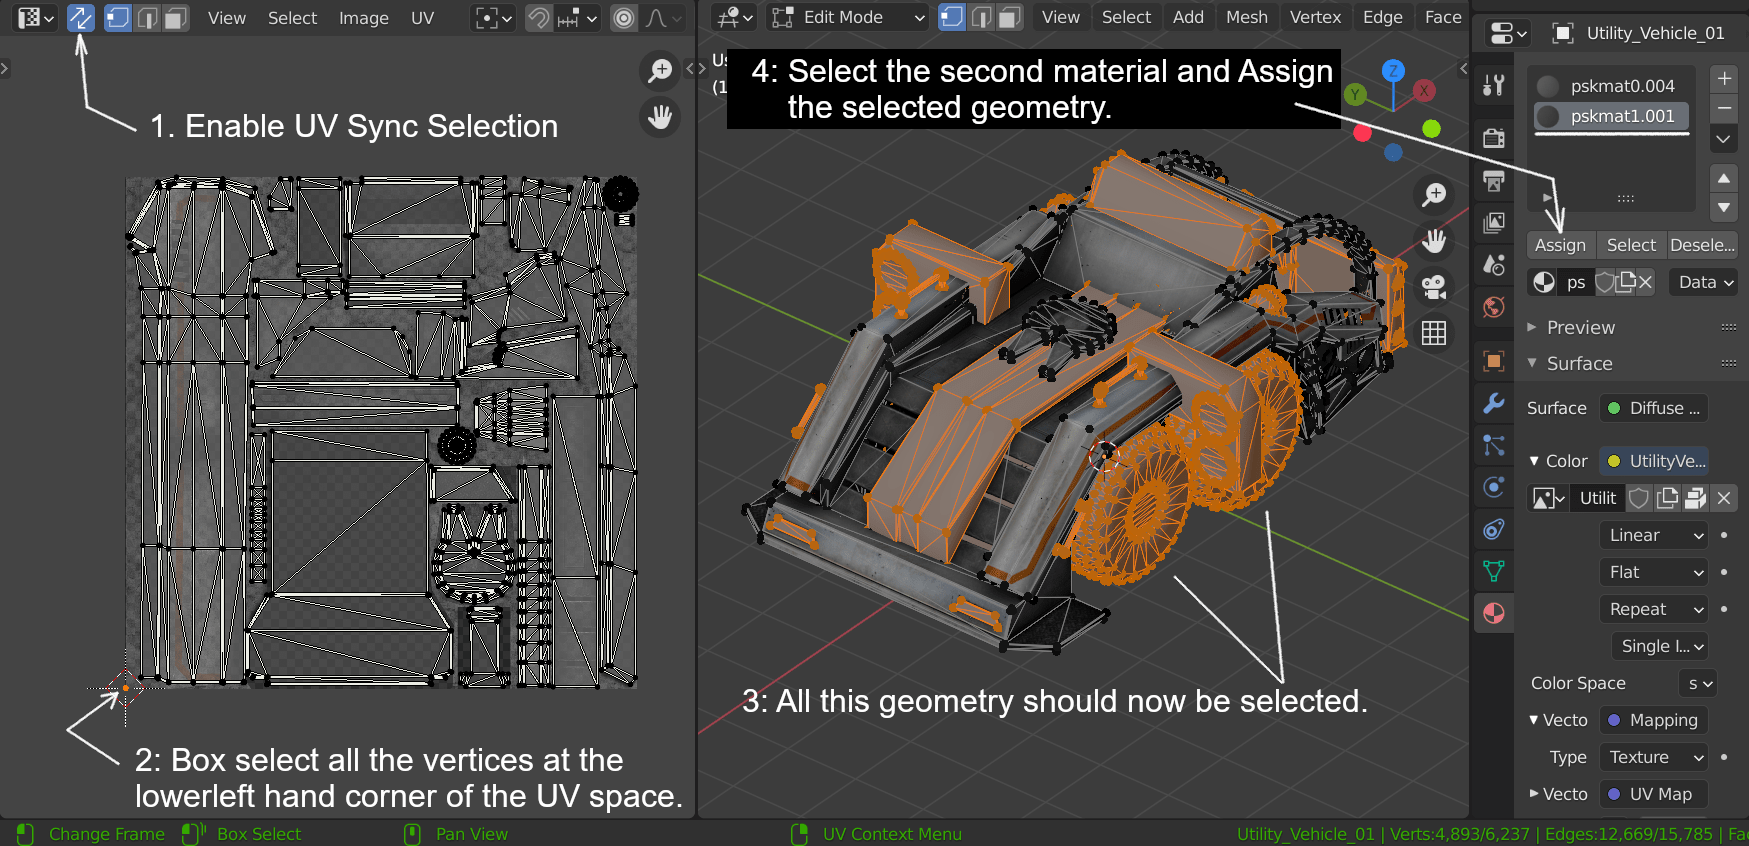Image resolution: width=1749 pixels, height=846 pixels.
Task: Move material slot down
Action: click(x=1724, y=207)
